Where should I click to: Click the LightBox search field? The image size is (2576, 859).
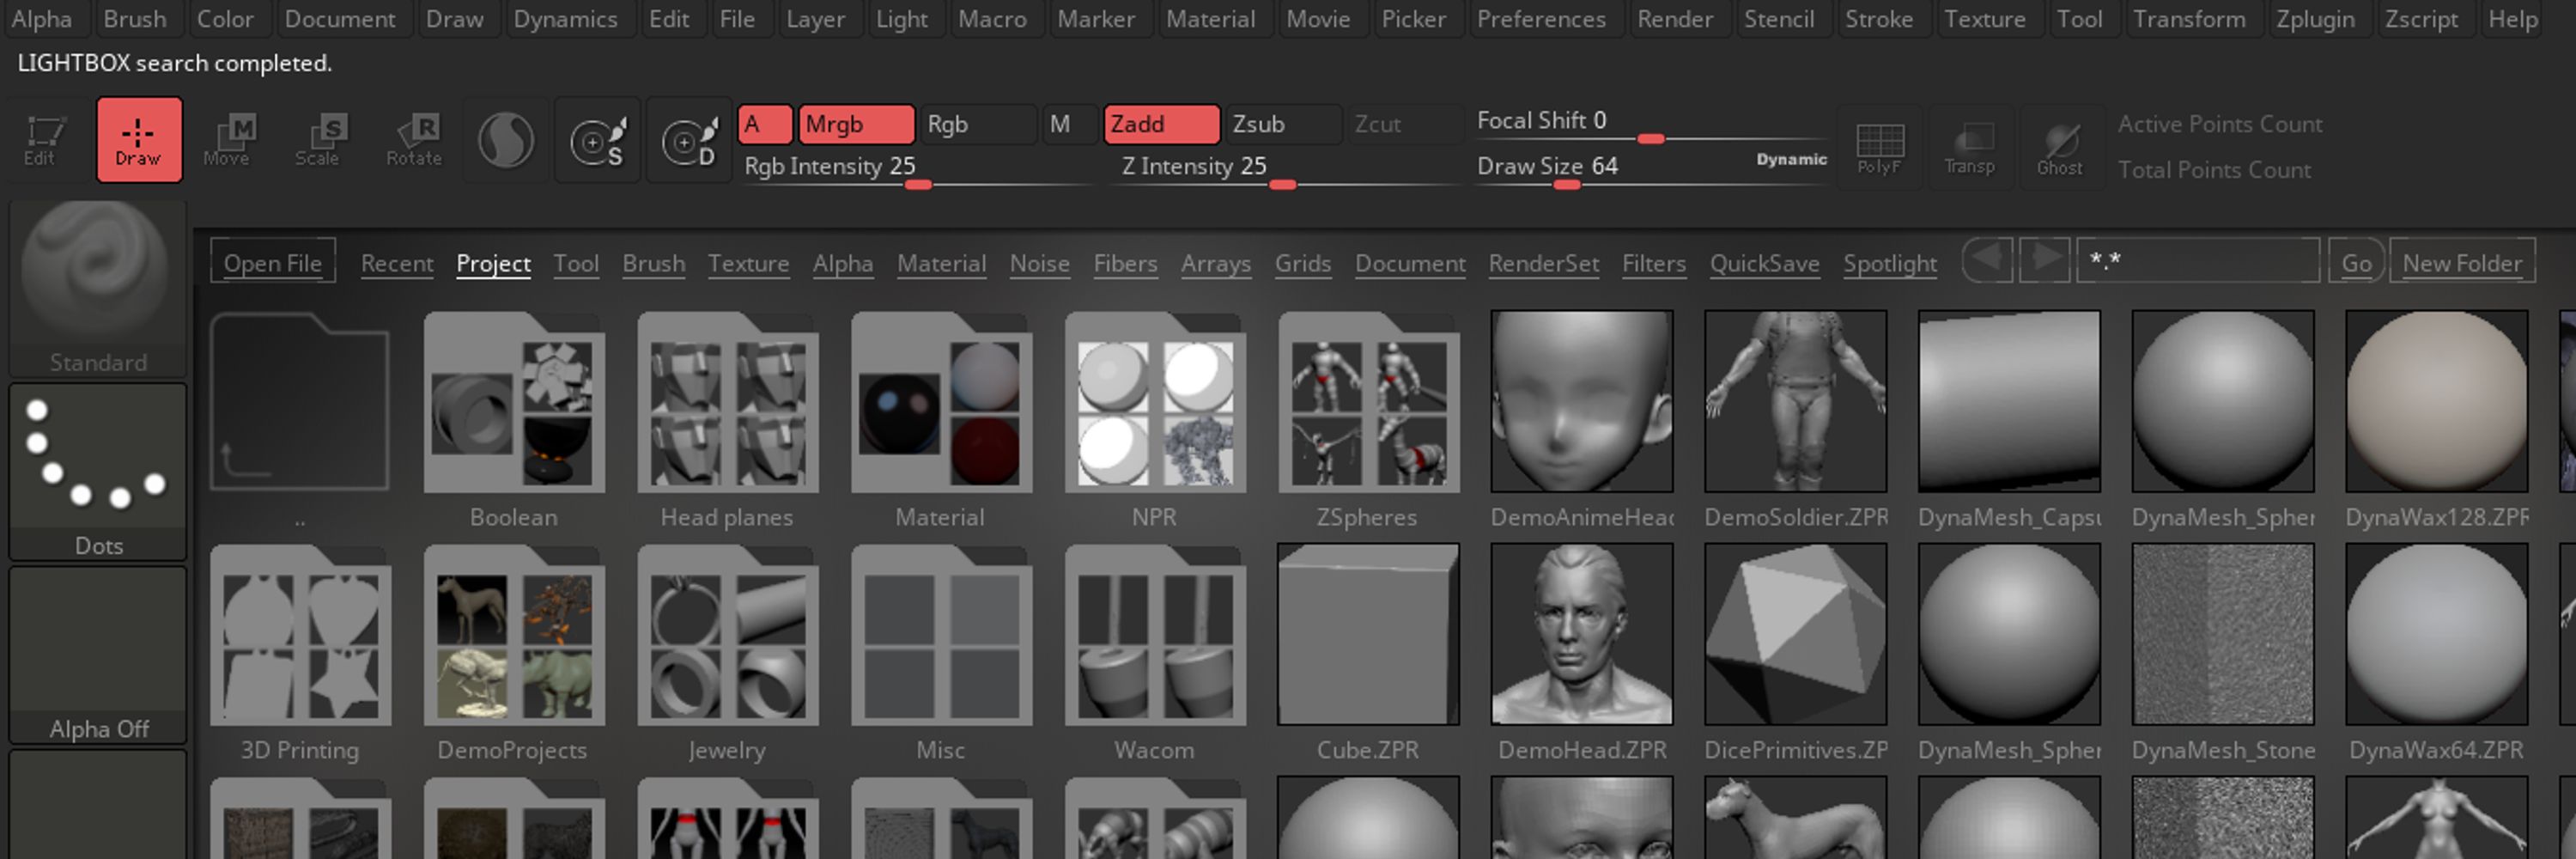(x=2198, y=261)
